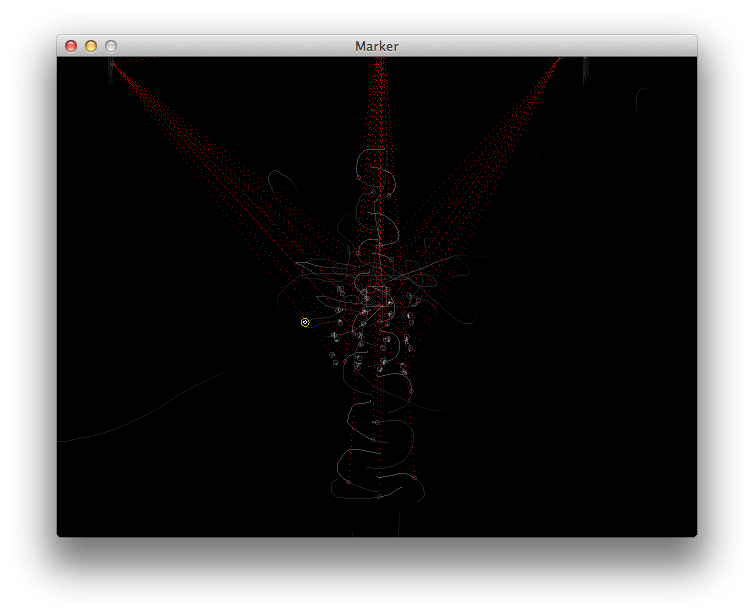Select the yellow highlighted circle marker
This screenshot has width=754, height=616.
(x=305, y=322)
